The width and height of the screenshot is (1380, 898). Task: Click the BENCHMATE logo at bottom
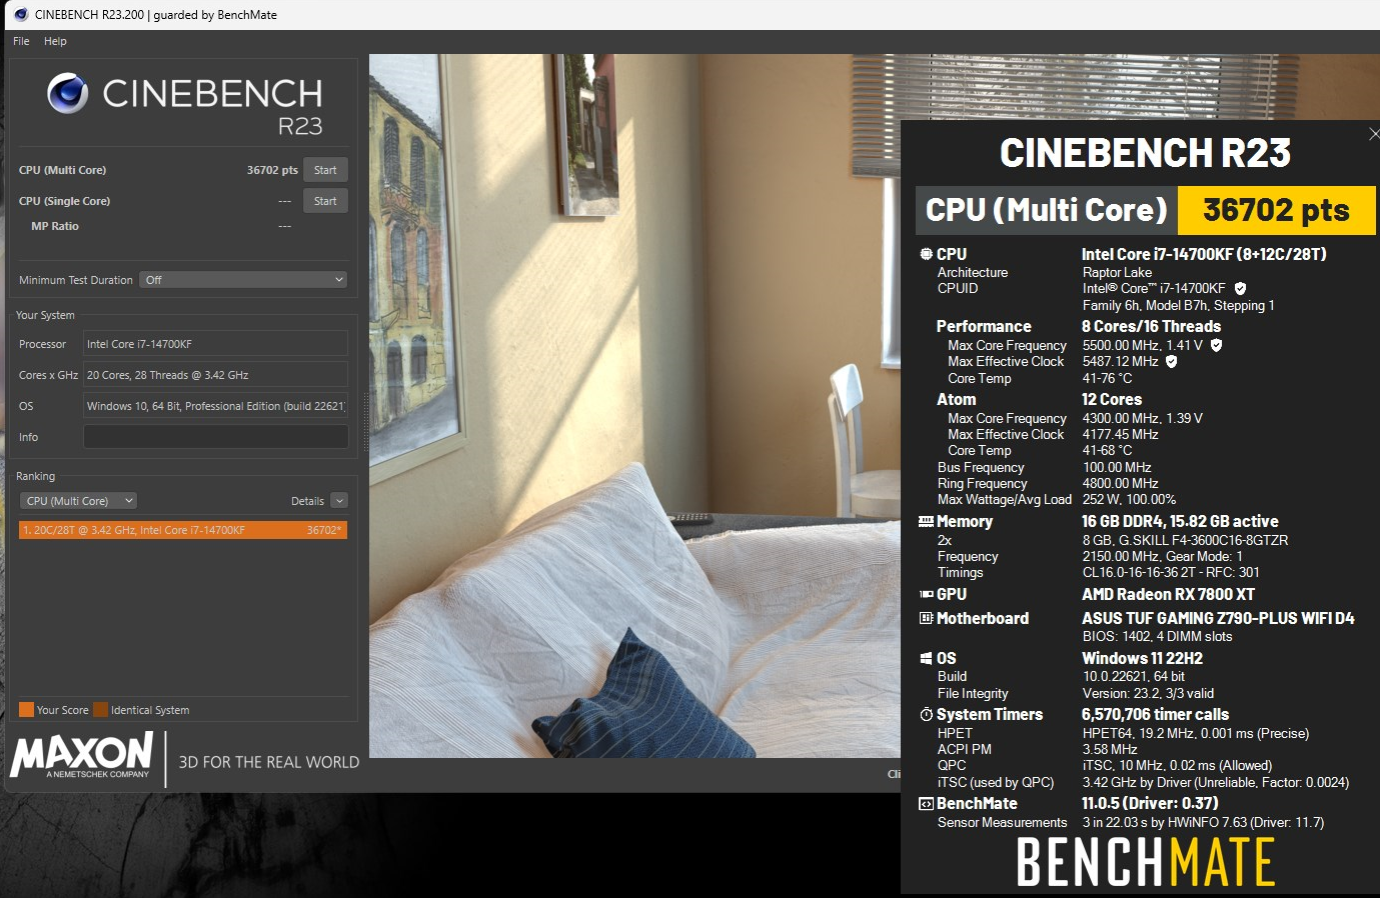[1146, 862]
